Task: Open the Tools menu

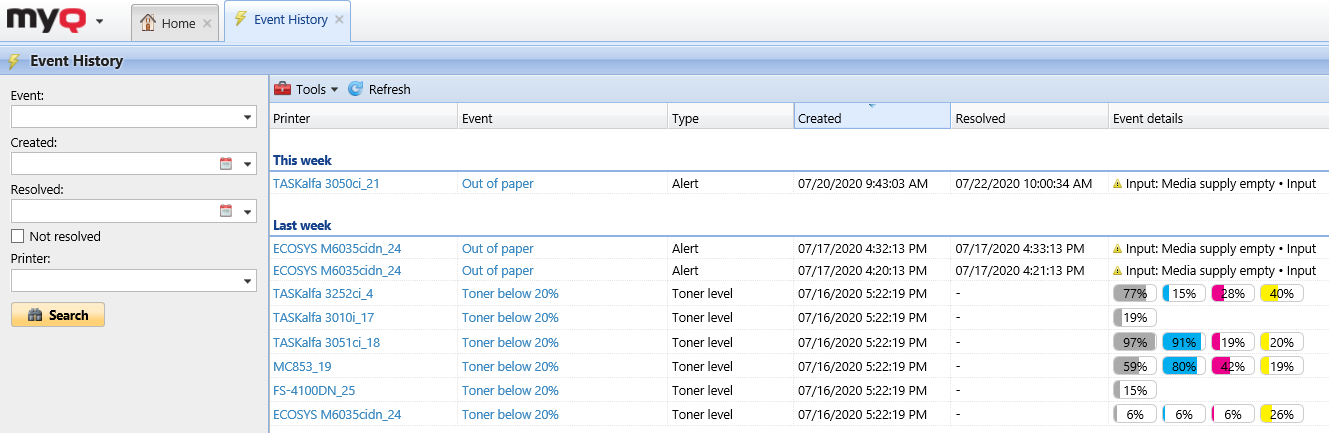Action: click(309, 89)
